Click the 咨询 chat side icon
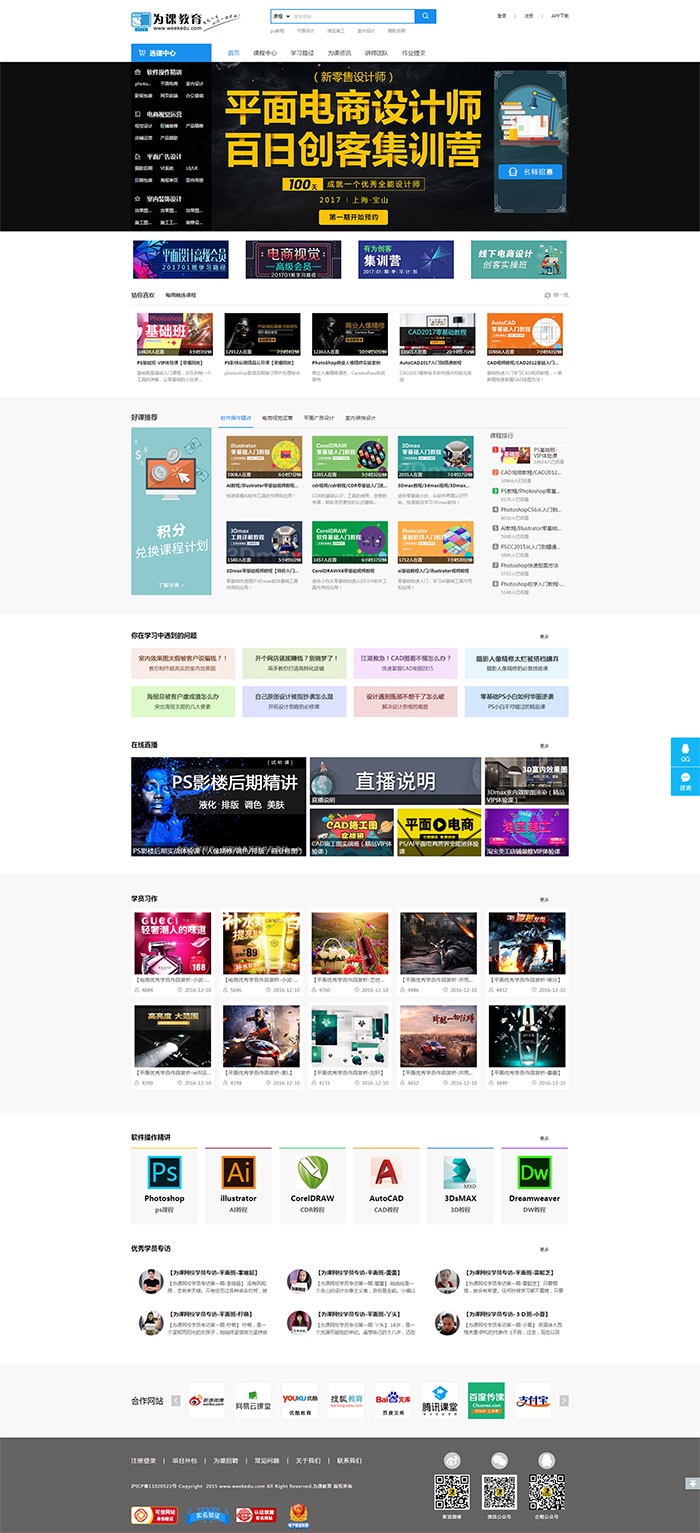 pos(685,781)
